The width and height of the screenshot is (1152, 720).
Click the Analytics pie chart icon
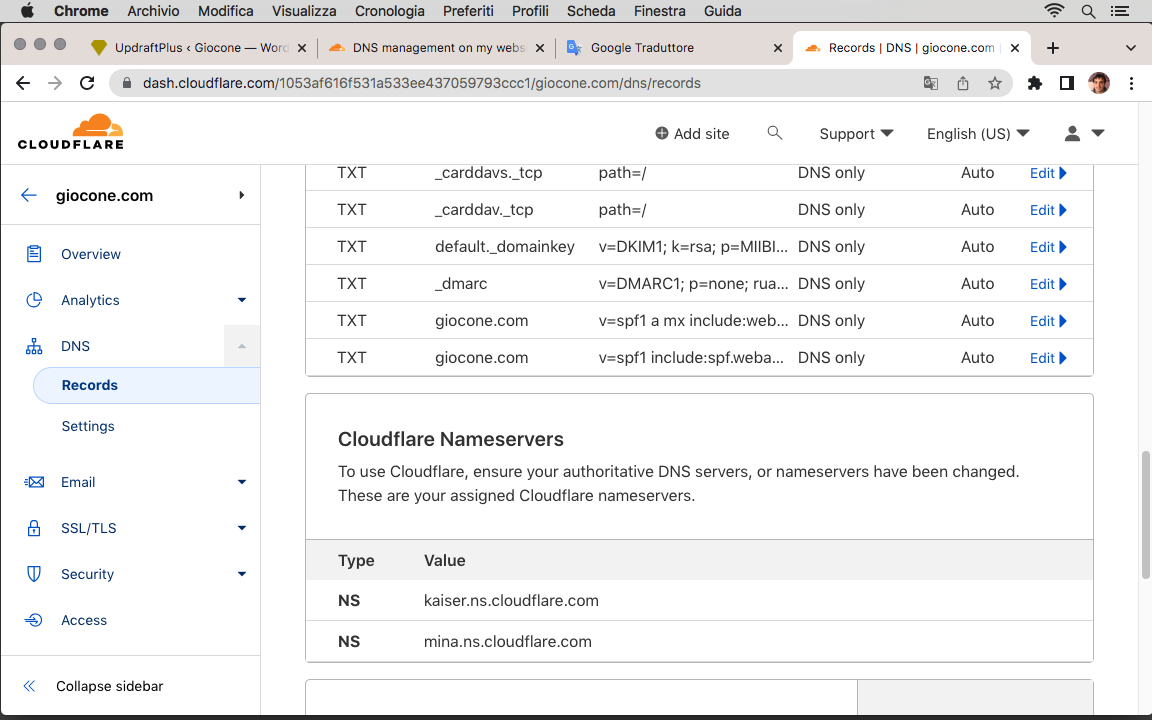(x=34, y=300)
